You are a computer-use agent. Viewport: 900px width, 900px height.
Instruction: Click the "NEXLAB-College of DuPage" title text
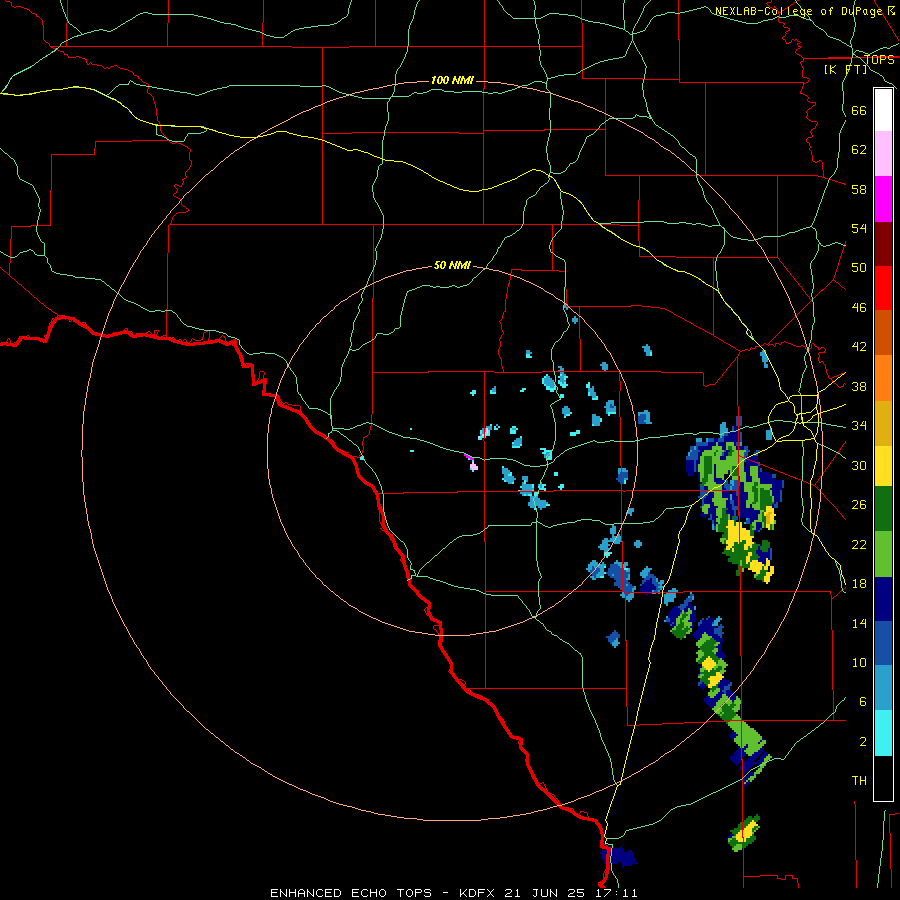coord(798,11)
